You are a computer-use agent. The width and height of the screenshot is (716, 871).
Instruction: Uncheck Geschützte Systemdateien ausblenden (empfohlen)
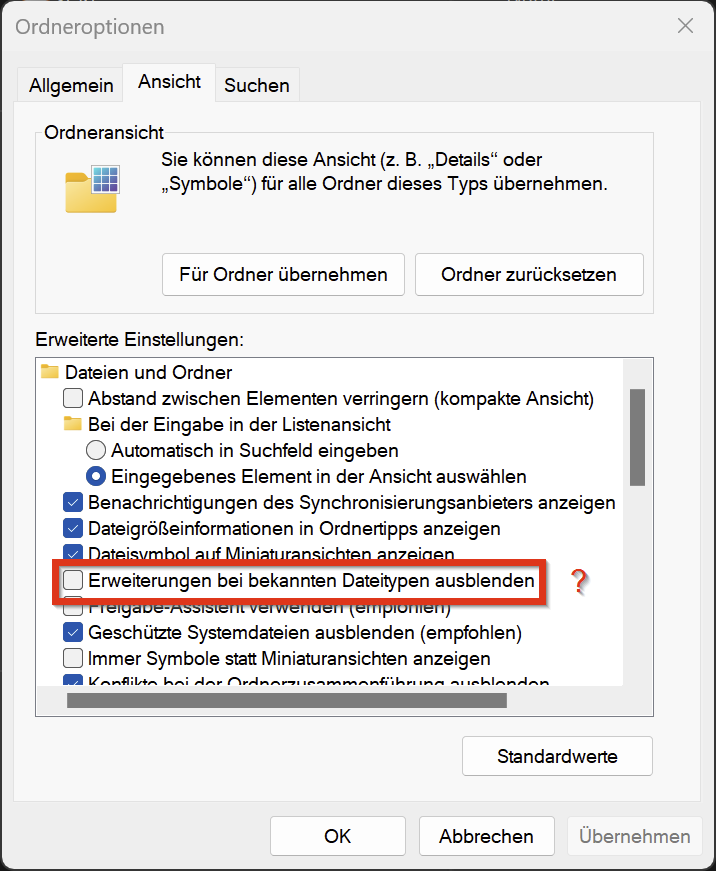[x=73, y=632]
